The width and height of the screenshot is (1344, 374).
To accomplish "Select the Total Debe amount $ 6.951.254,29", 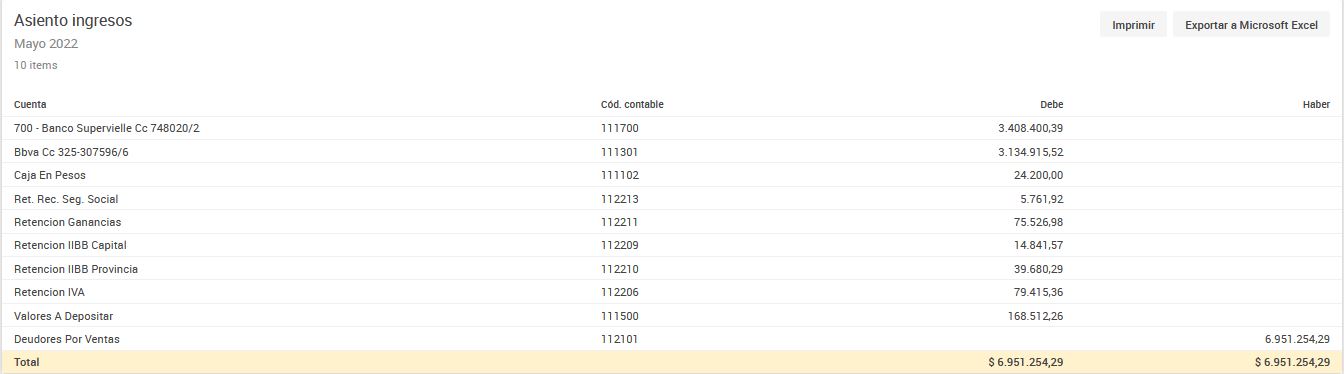I will [x=1025, y=362].
